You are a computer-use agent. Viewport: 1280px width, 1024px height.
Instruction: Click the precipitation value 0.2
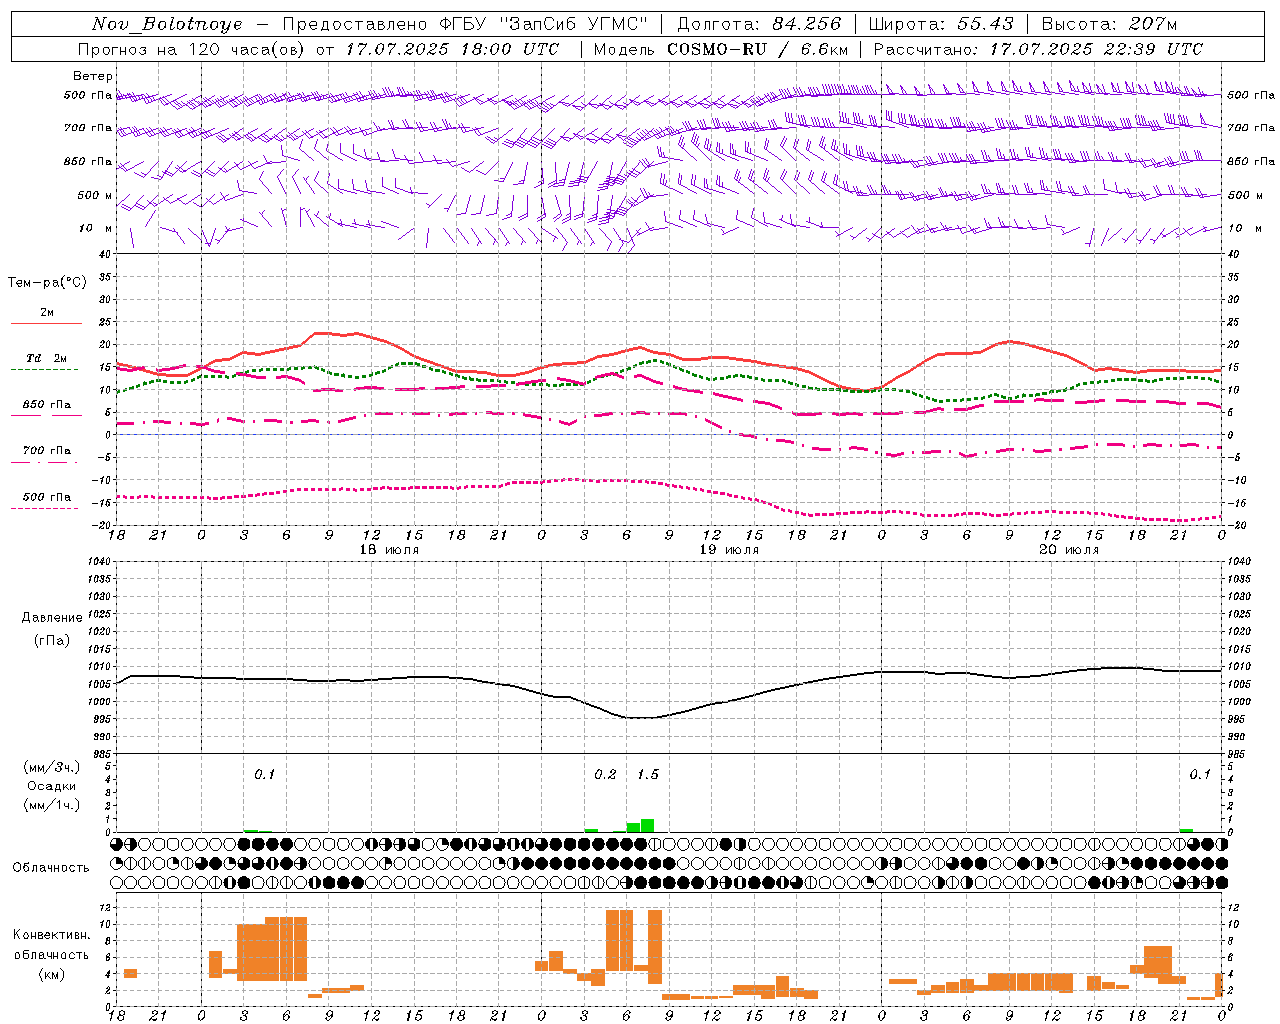pos(605,775)
